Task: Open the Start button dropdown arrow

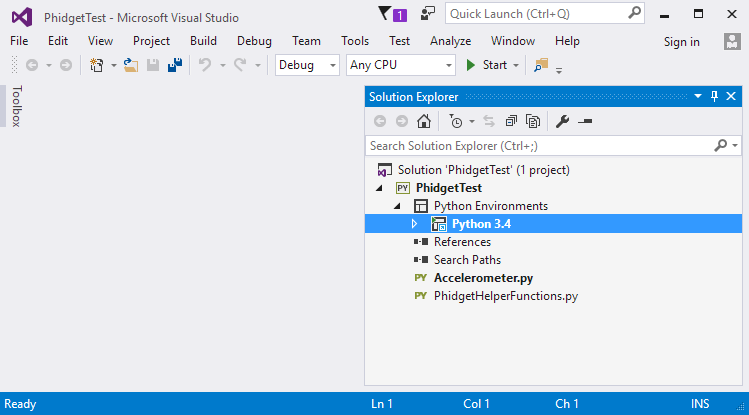Action: (x=516, y=65)
